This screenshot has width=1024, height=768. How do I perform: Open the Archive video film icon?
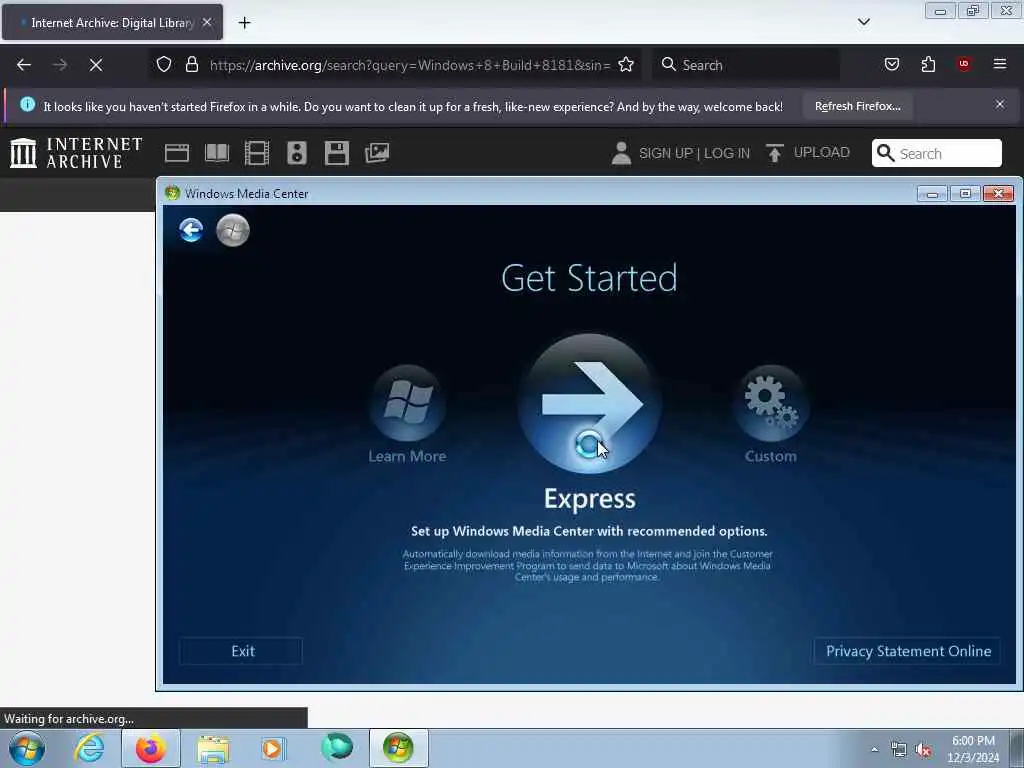257,153
